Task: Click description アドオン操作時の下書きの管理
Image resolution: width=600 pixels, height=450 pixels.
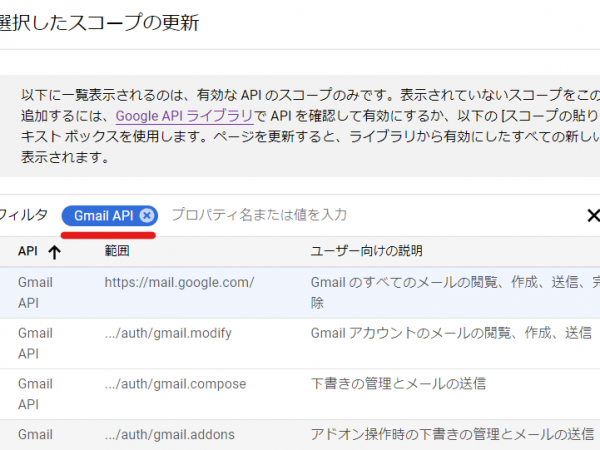Action: [x=452, y=435]
